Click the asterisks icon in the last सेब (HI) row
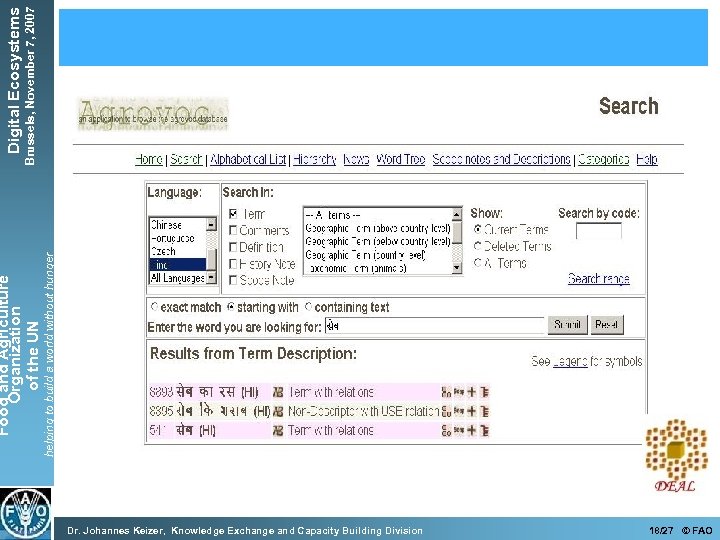Image resolution: width=720 pixels, height=540 pixels. pos(459,430)
